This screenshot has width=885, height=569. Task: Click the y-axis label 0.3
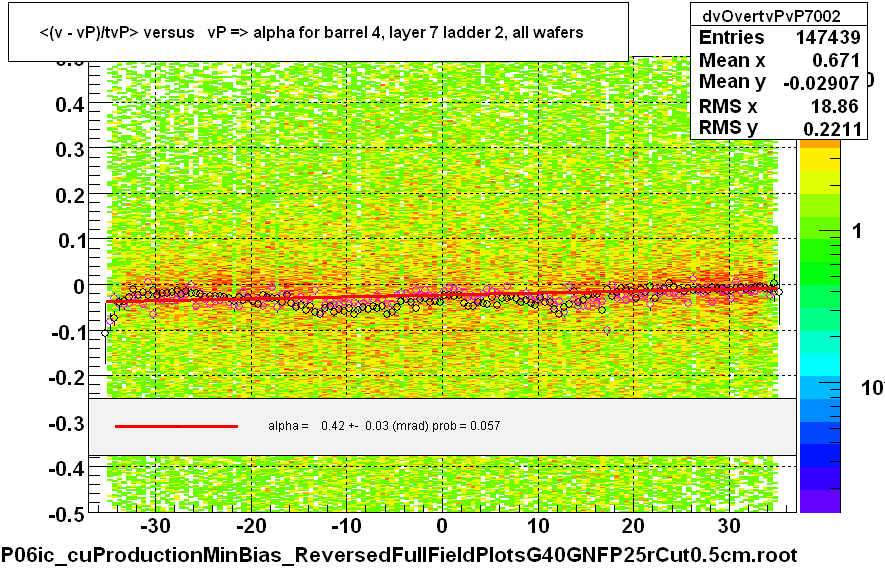click(70, 150)
